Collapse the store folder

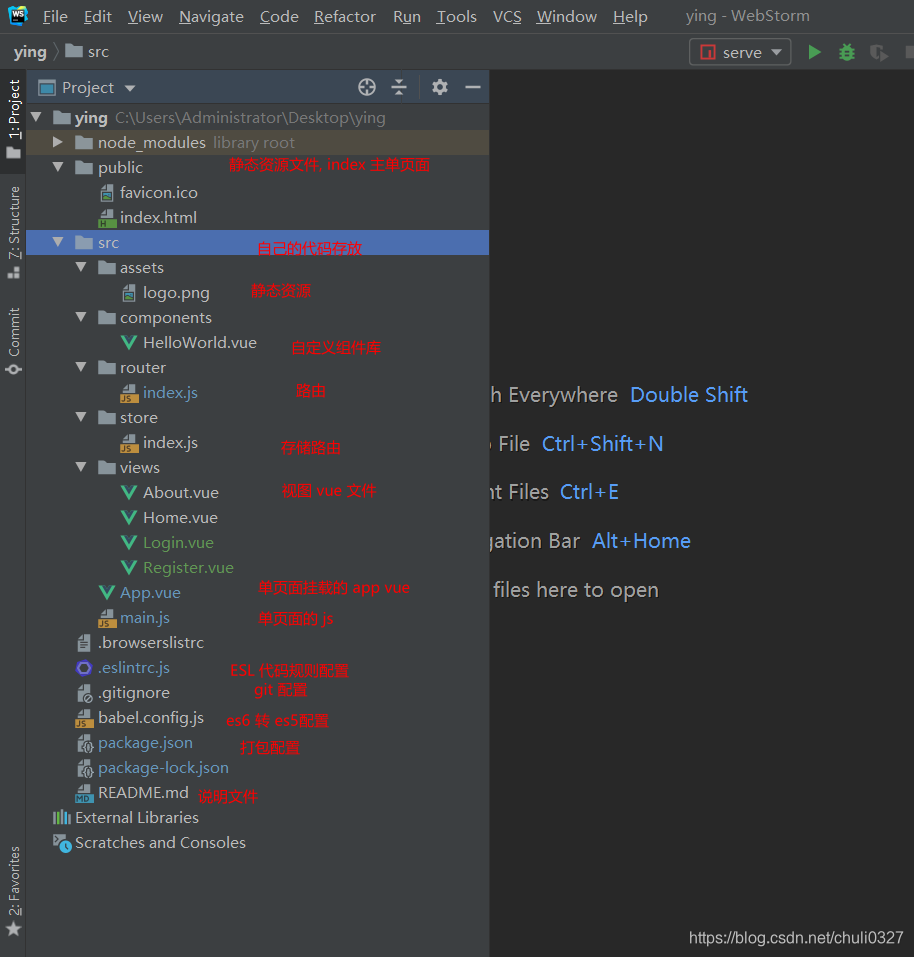(x=81, y=417)
